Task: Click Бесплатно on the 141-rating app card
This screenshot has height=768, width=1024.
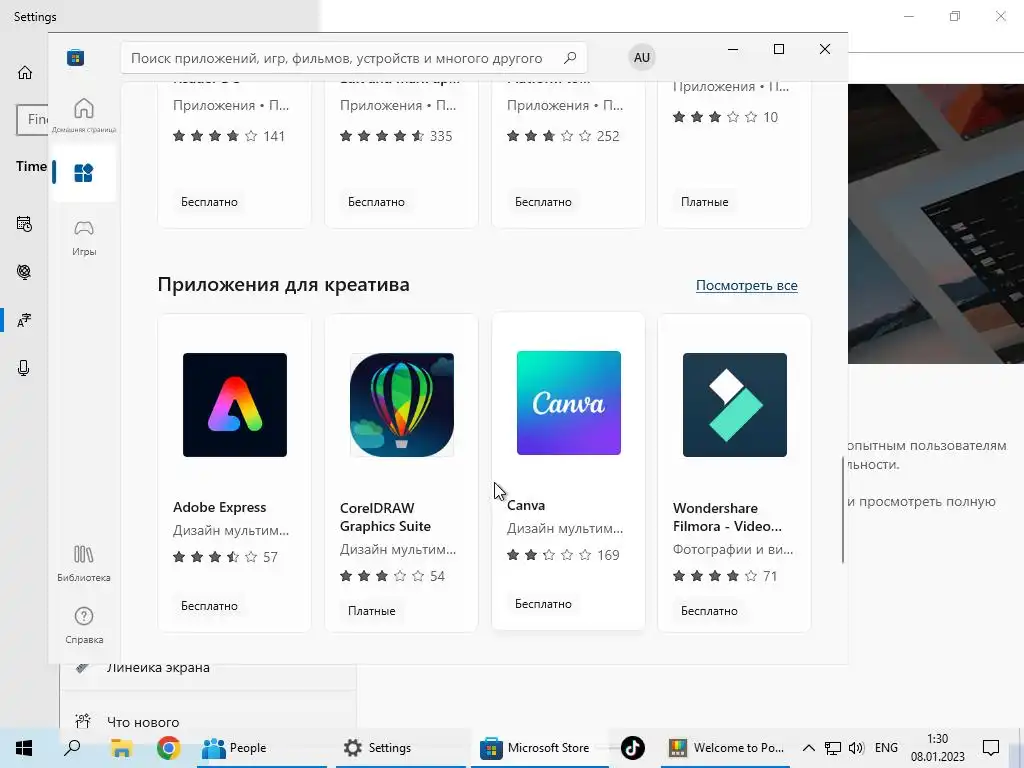Action: click(x=209, y=202)
